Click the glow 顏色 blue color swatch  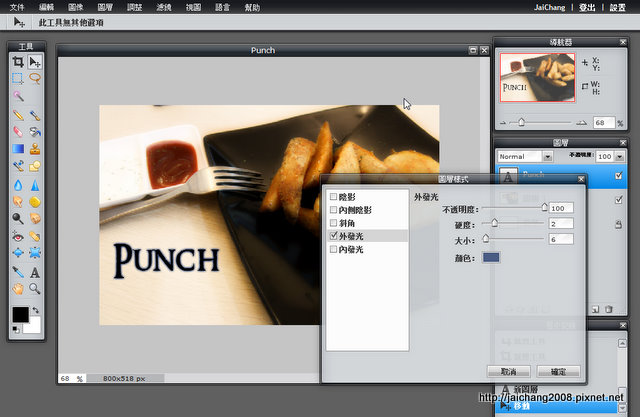[491, 257]
